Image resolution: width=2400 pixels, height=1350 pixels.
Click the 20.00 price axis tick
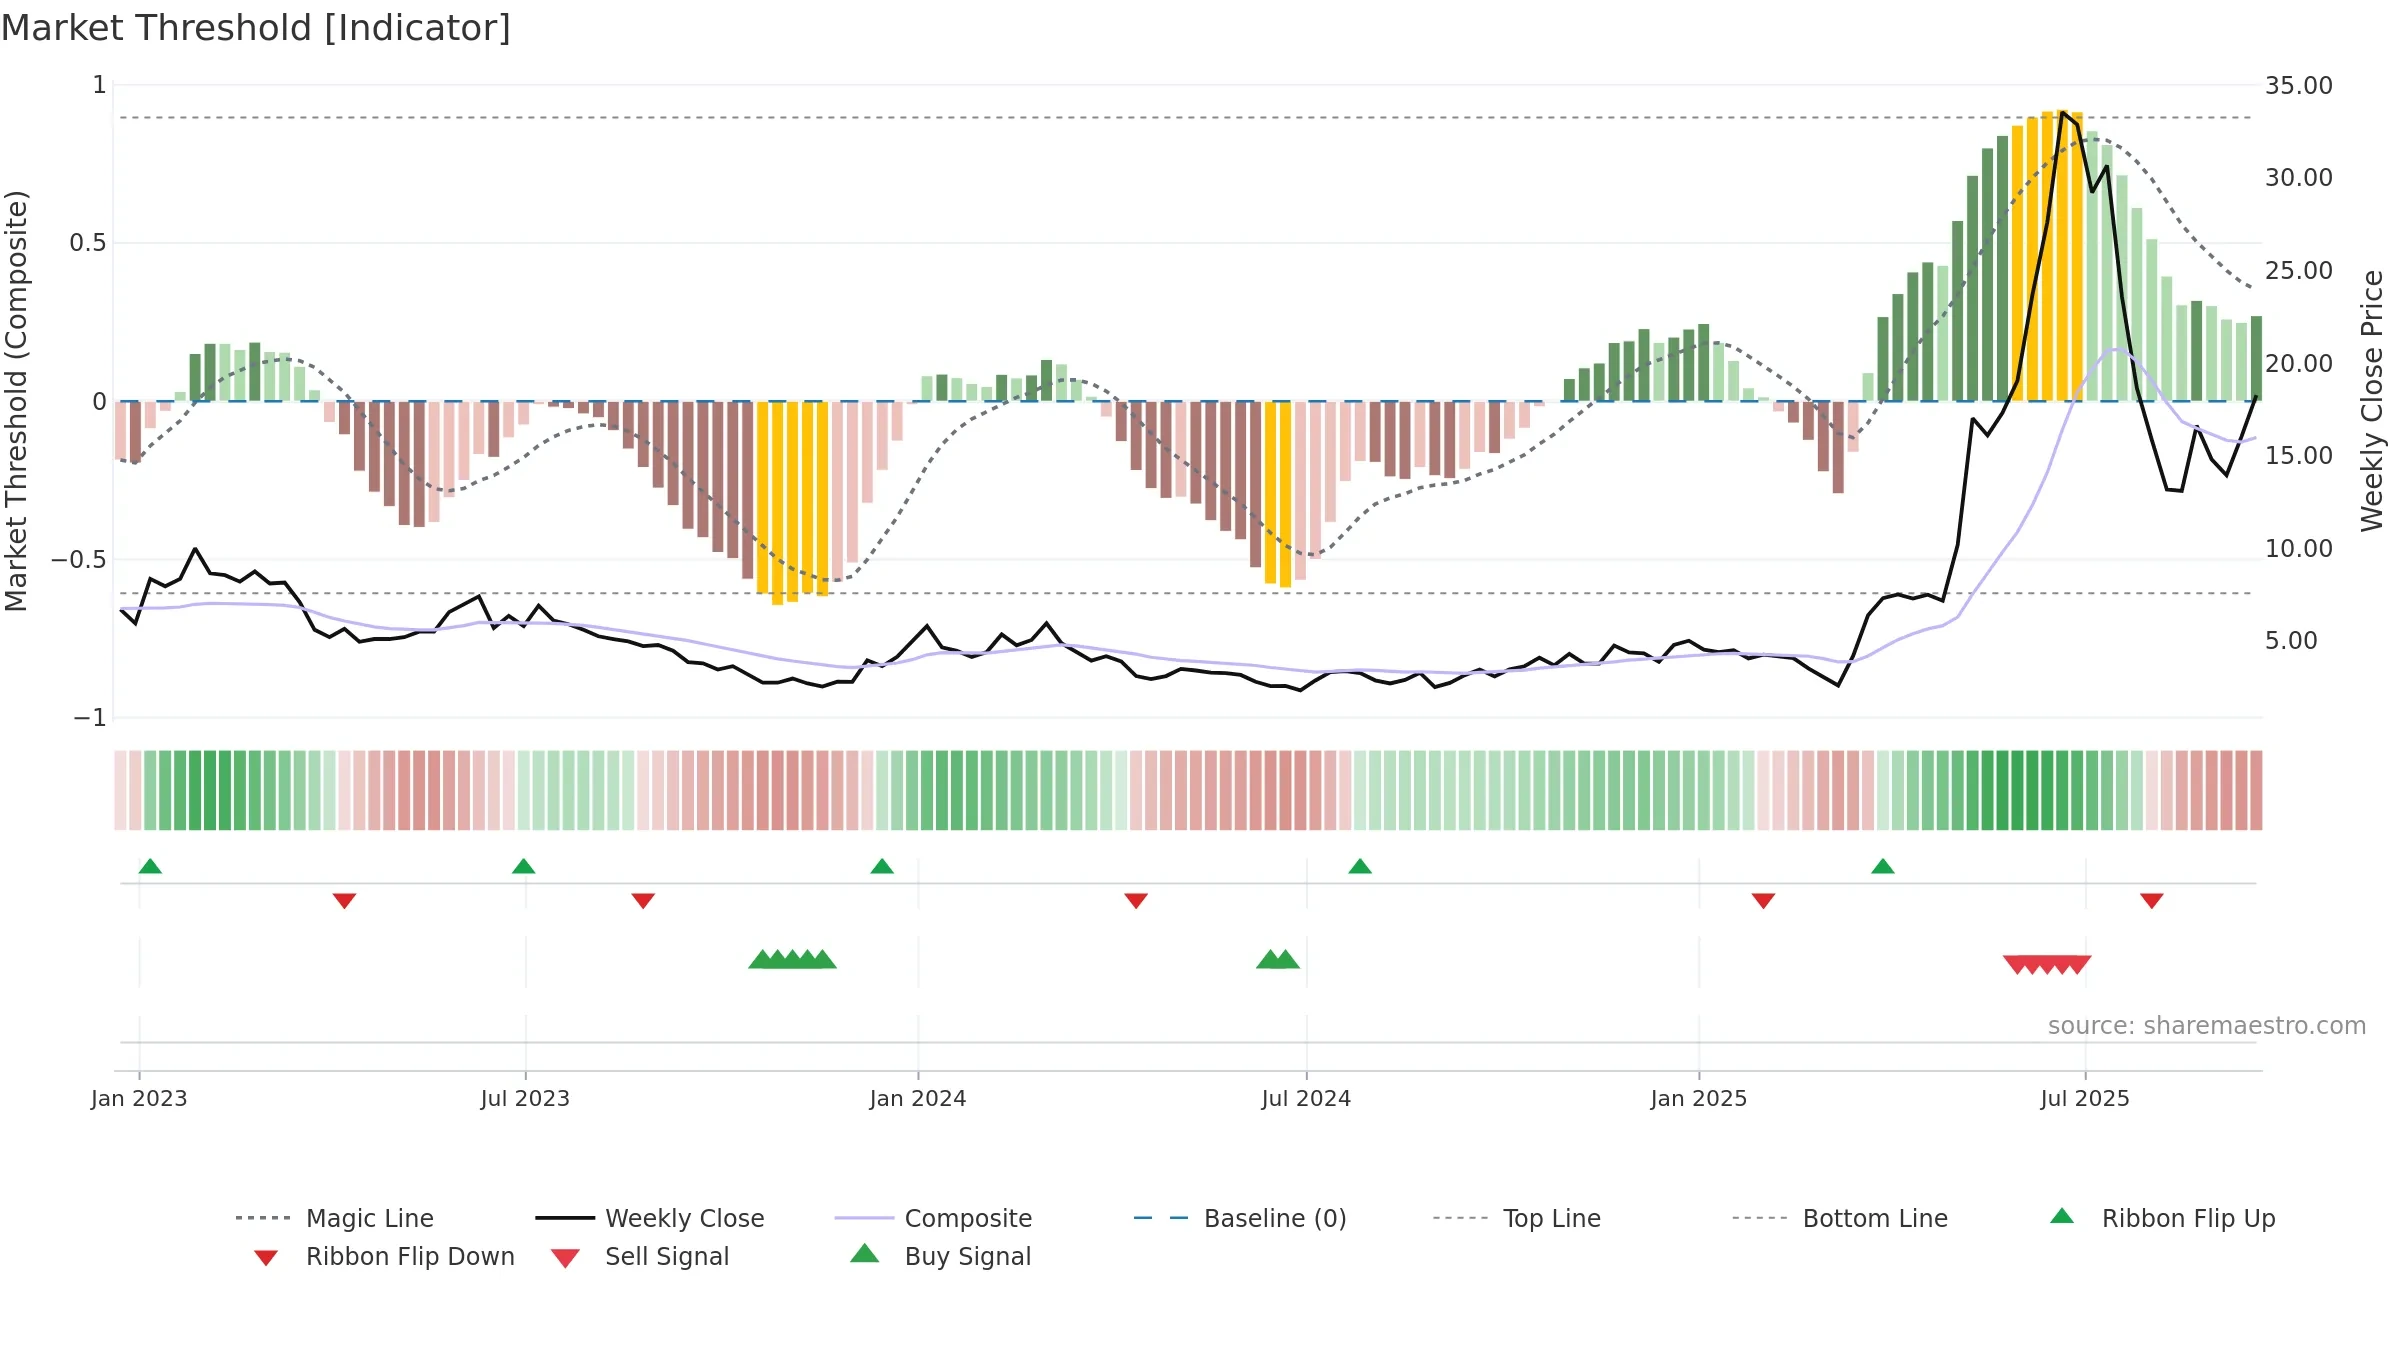pyautogui.click(x=2299, y=364)
